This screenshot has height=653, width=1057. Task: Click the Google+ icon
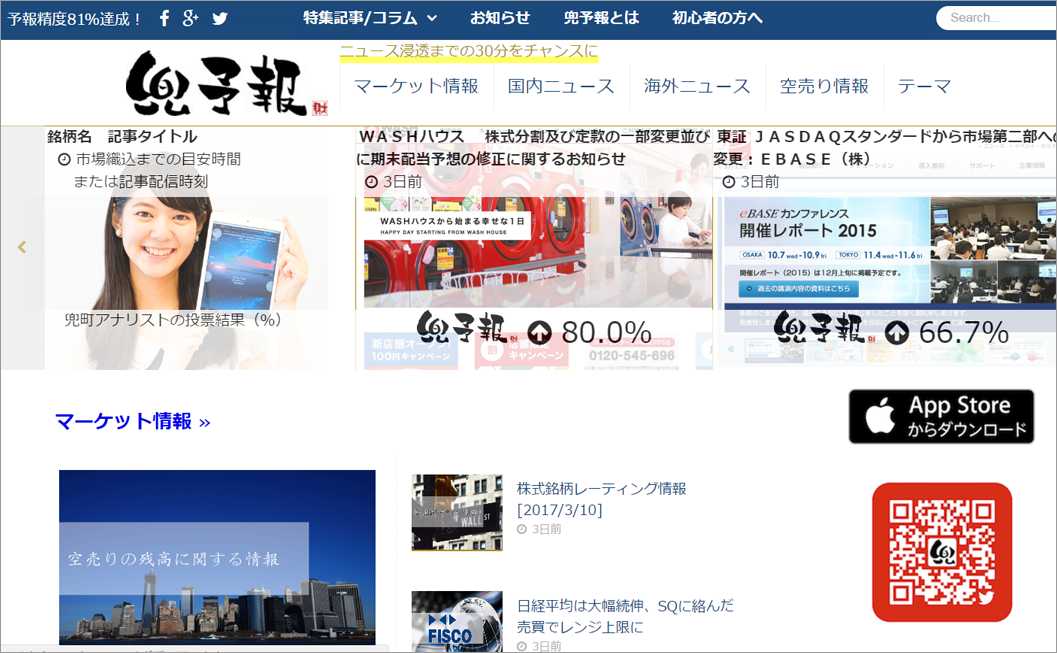tap(191, 17)
